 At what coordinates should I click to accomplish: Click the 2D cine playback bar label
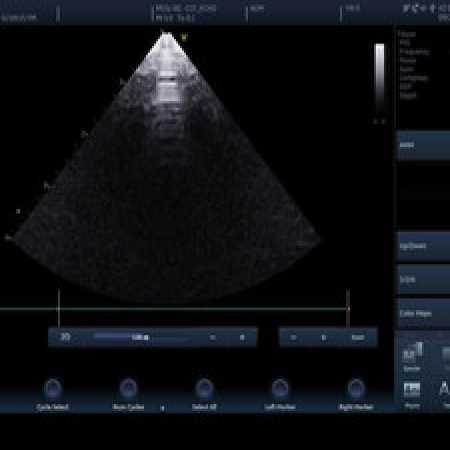click(65, 337)
